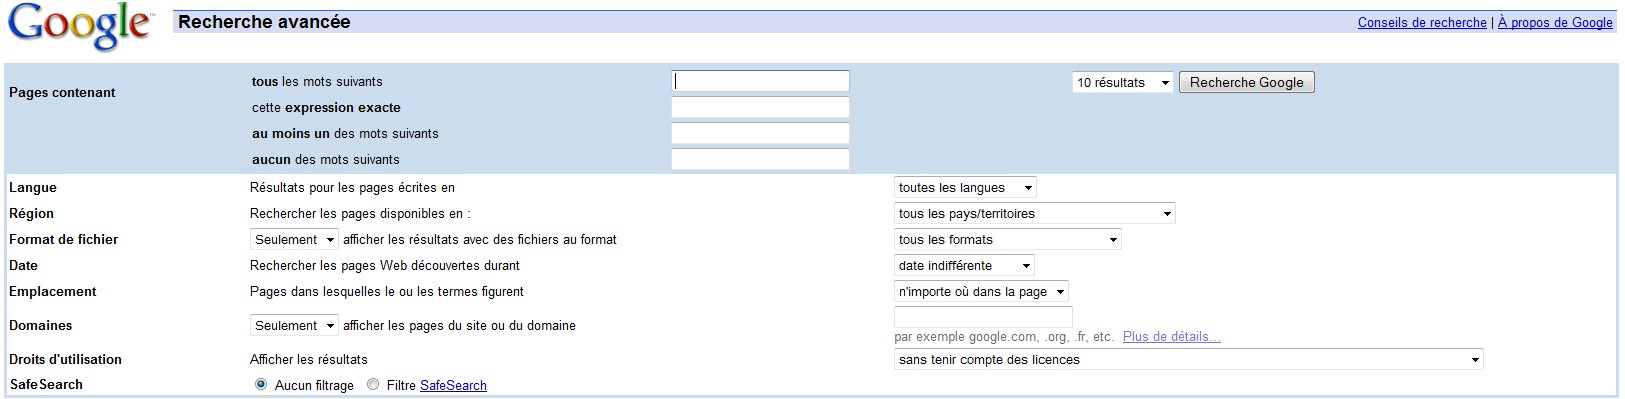Viewport: 1625px width, 399px height.
Task: Click the Format de fichier label
Action: 63,239
